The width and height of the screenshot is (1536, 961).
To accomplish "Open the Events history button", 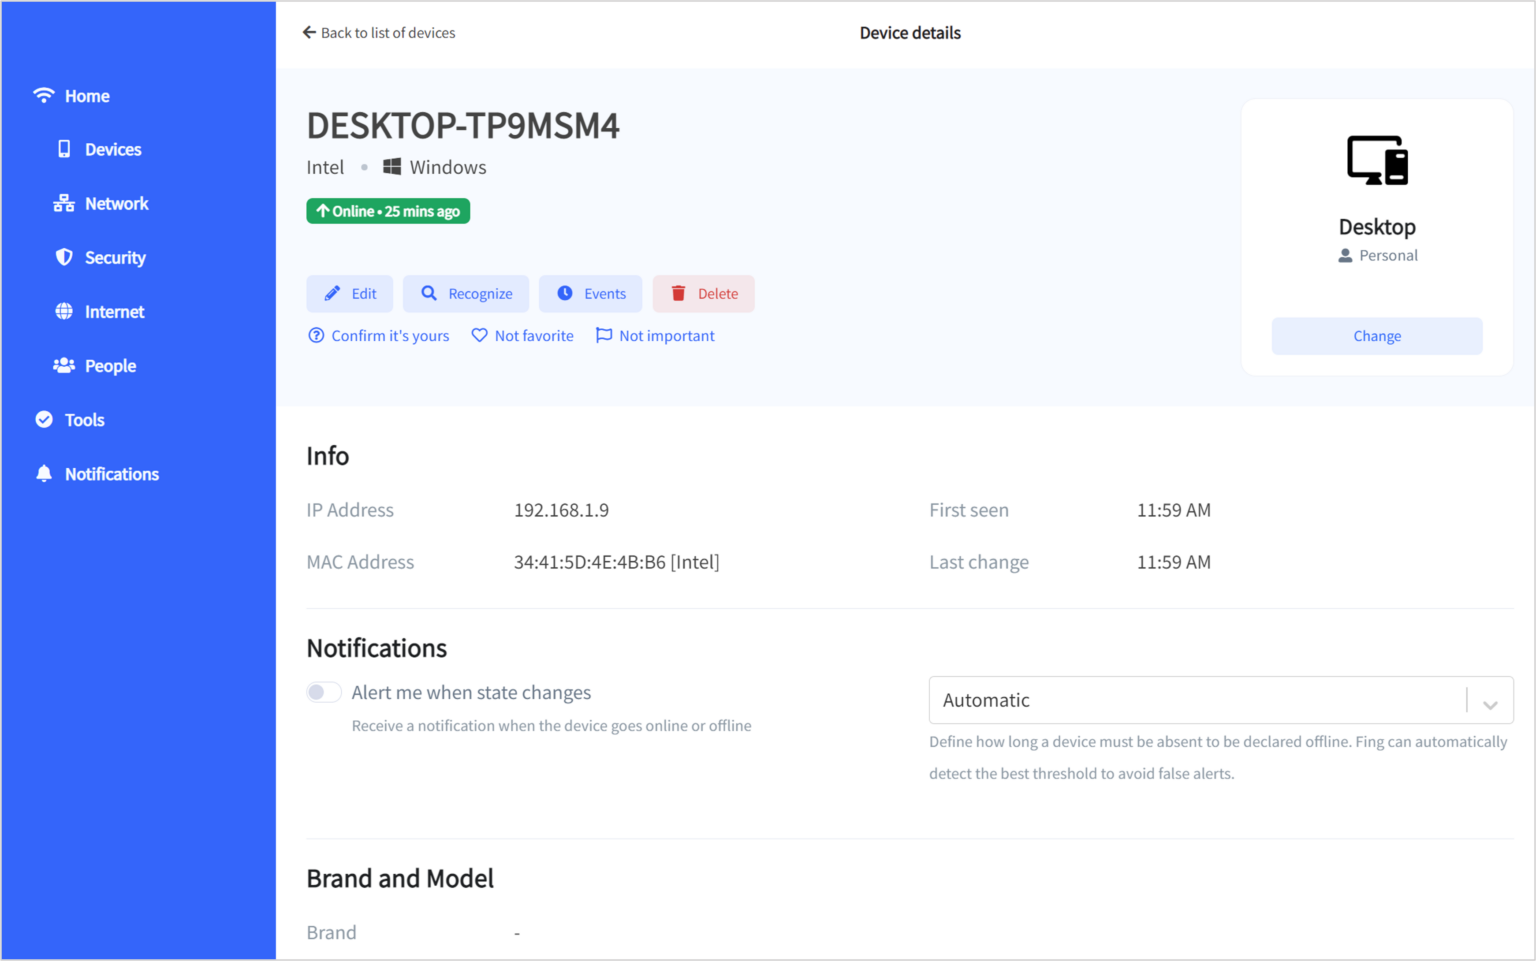I will pos(591,294).
